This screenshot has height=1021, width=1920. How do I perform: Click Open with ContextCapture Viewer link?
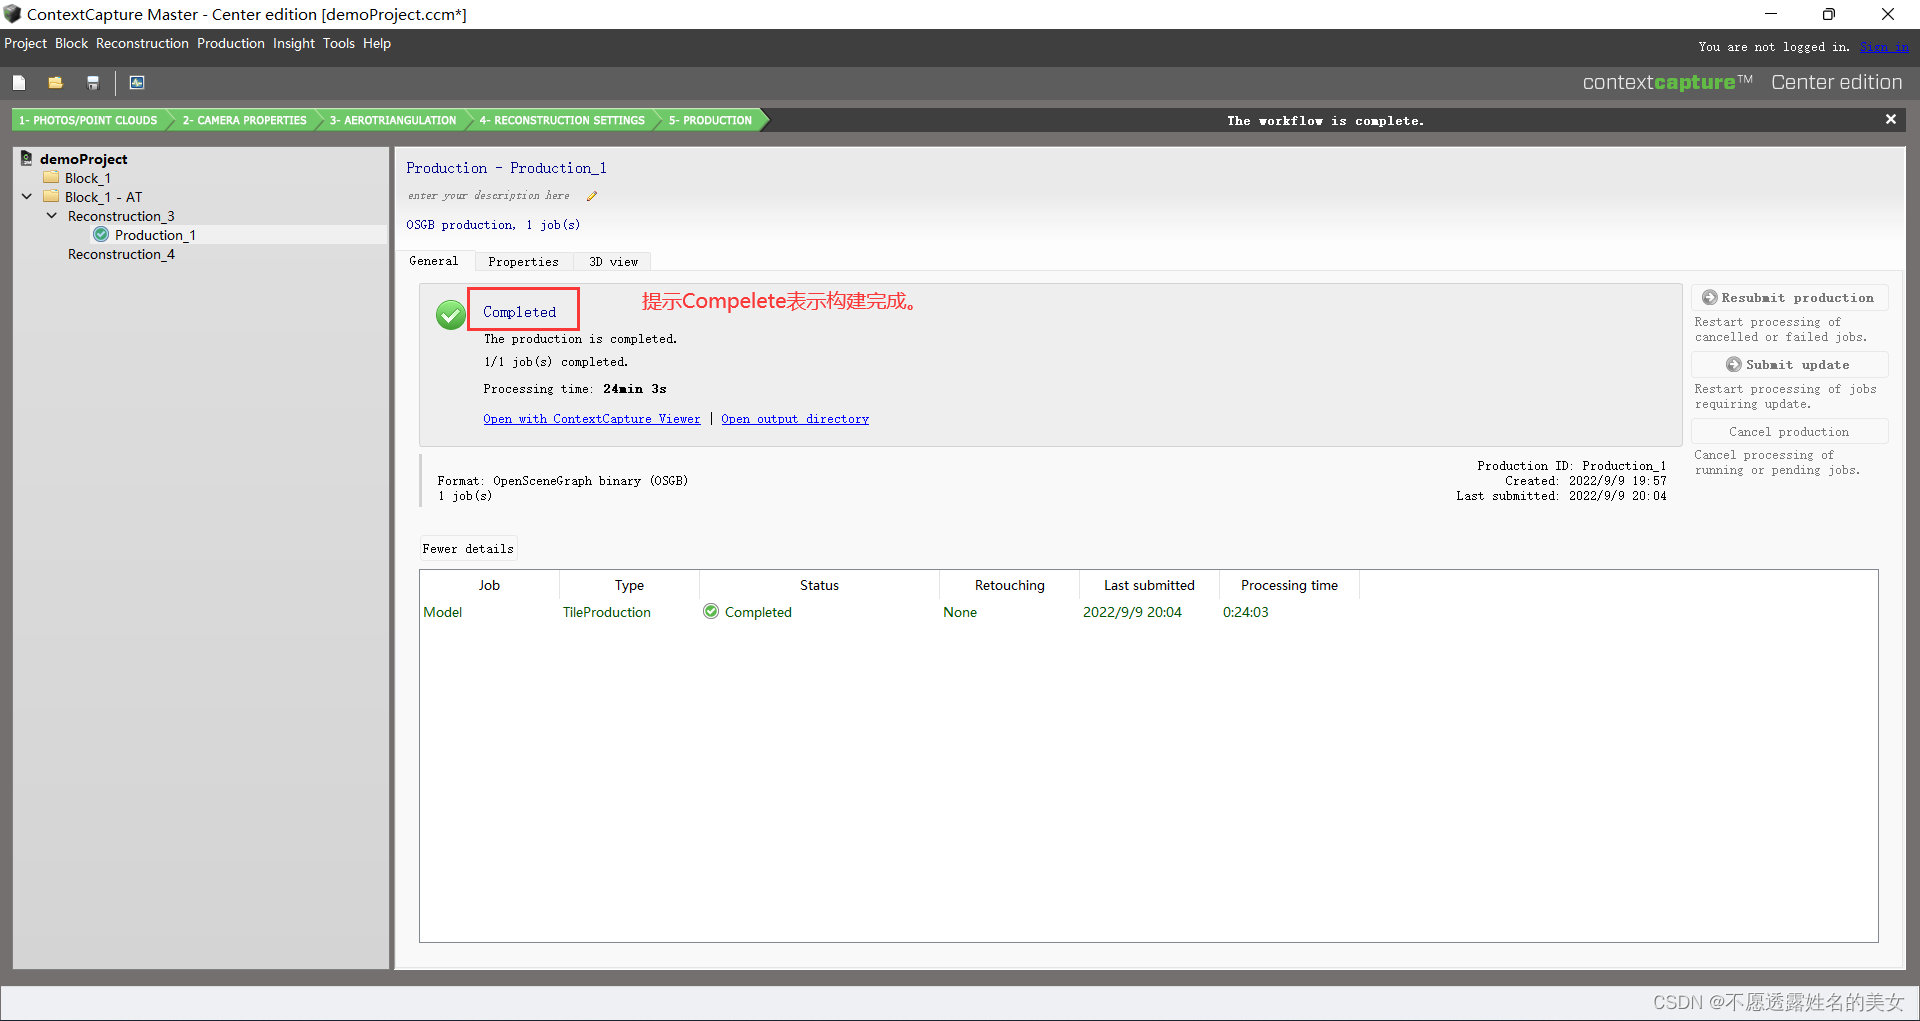592,419
